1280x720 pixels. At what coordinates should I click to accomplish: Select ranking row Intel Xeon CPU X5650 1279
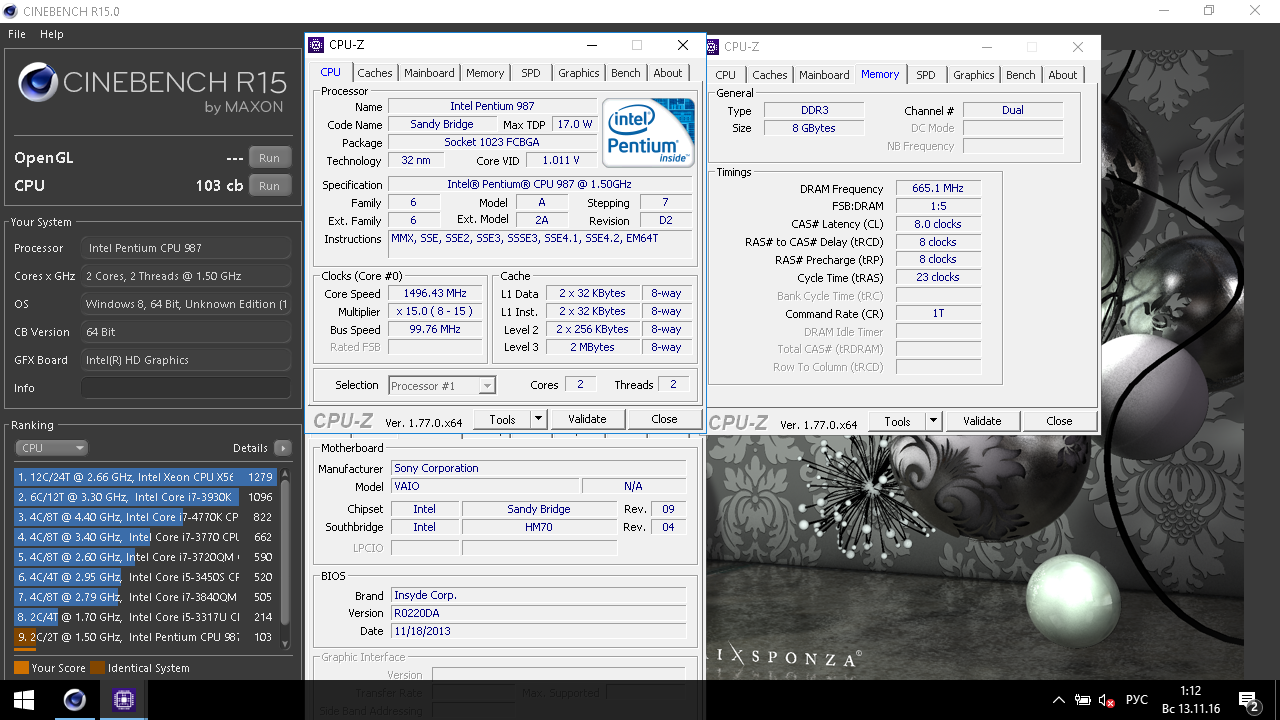[x=145, y=477]
